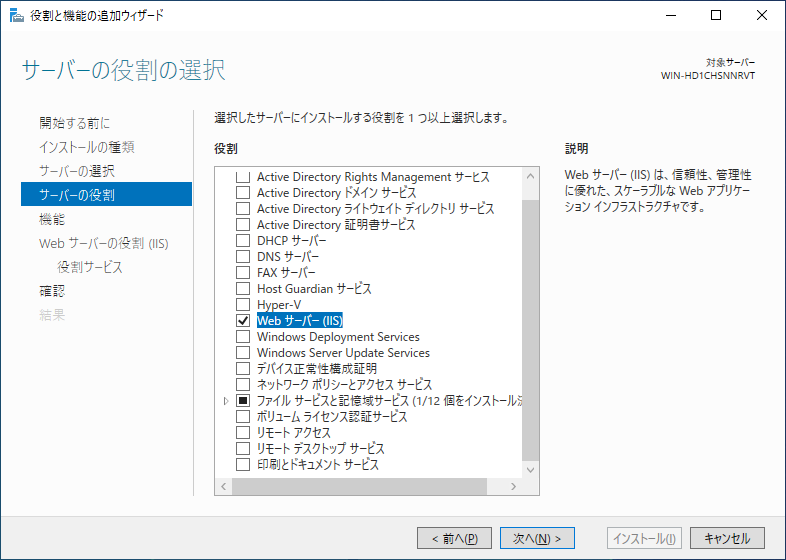Open サーバーの選択 step
The width and height of the screenshot is (786, 560).
[77, 171]
